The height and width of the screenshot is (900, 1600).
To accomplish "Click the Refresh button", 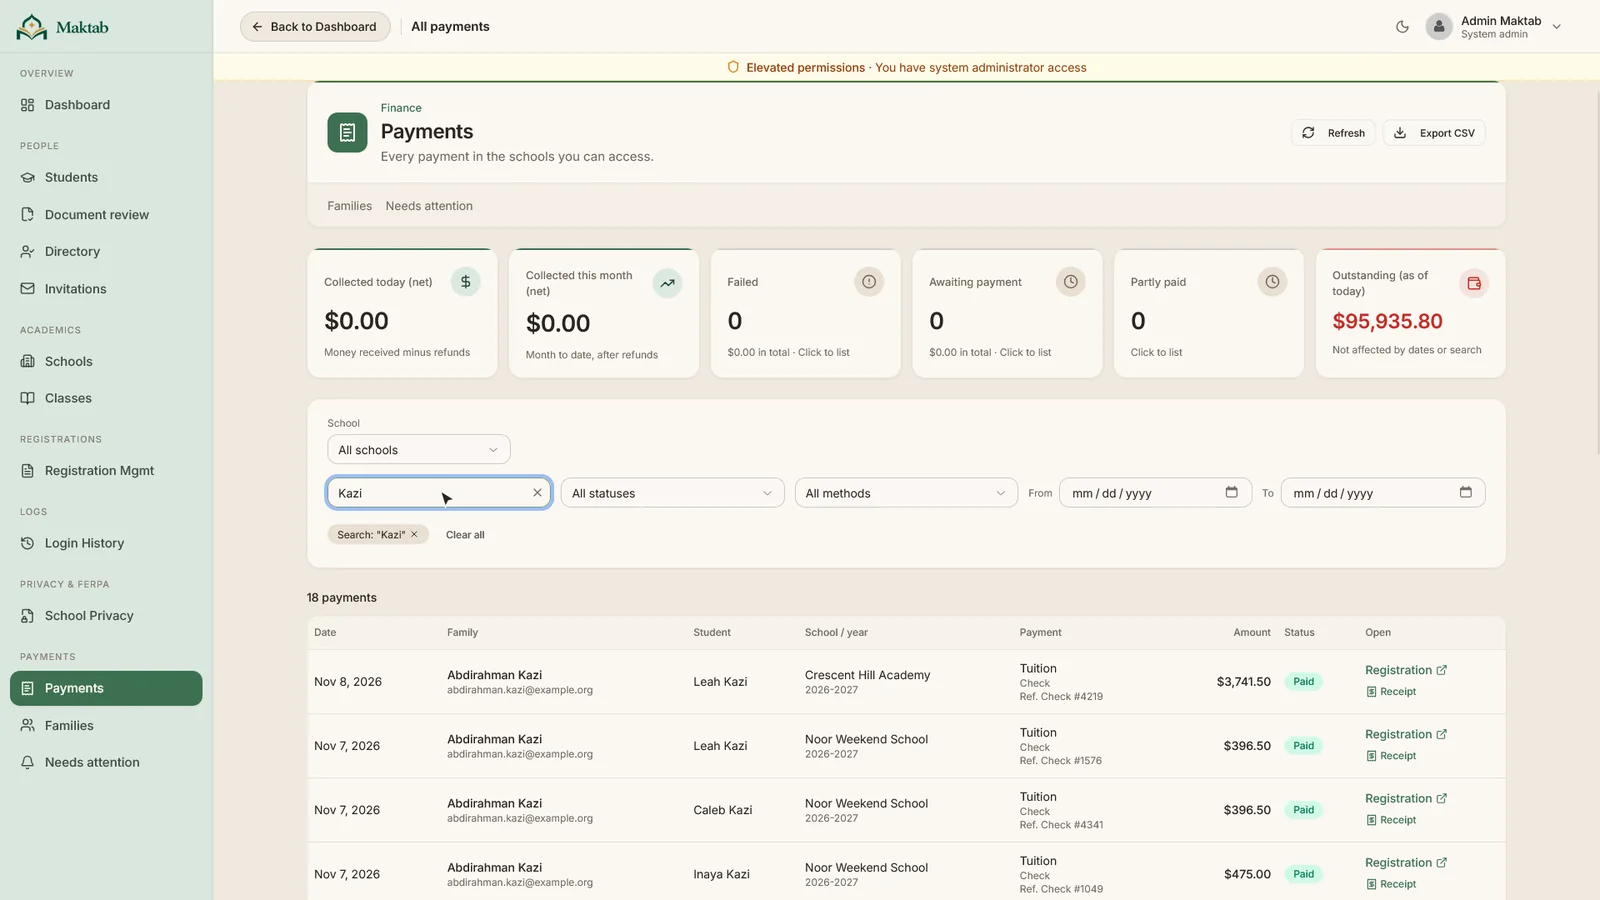I will pyautogui.click(x=1334, y=133).
